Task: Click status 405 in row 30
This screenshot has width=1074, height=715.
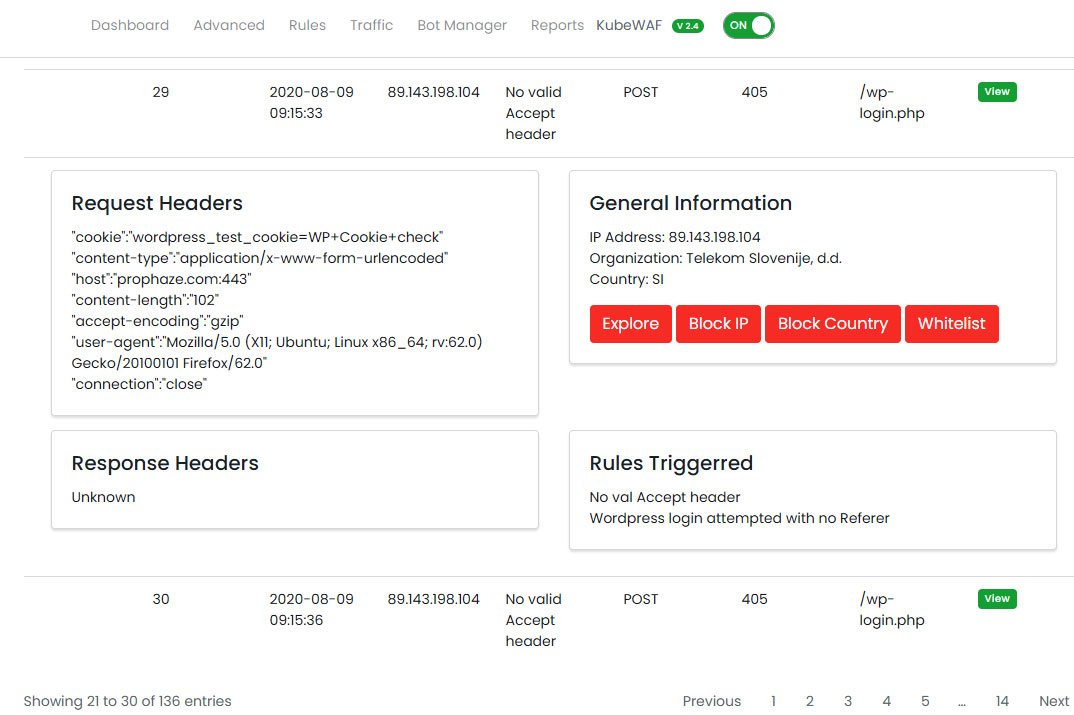Action: coord(754,599)
